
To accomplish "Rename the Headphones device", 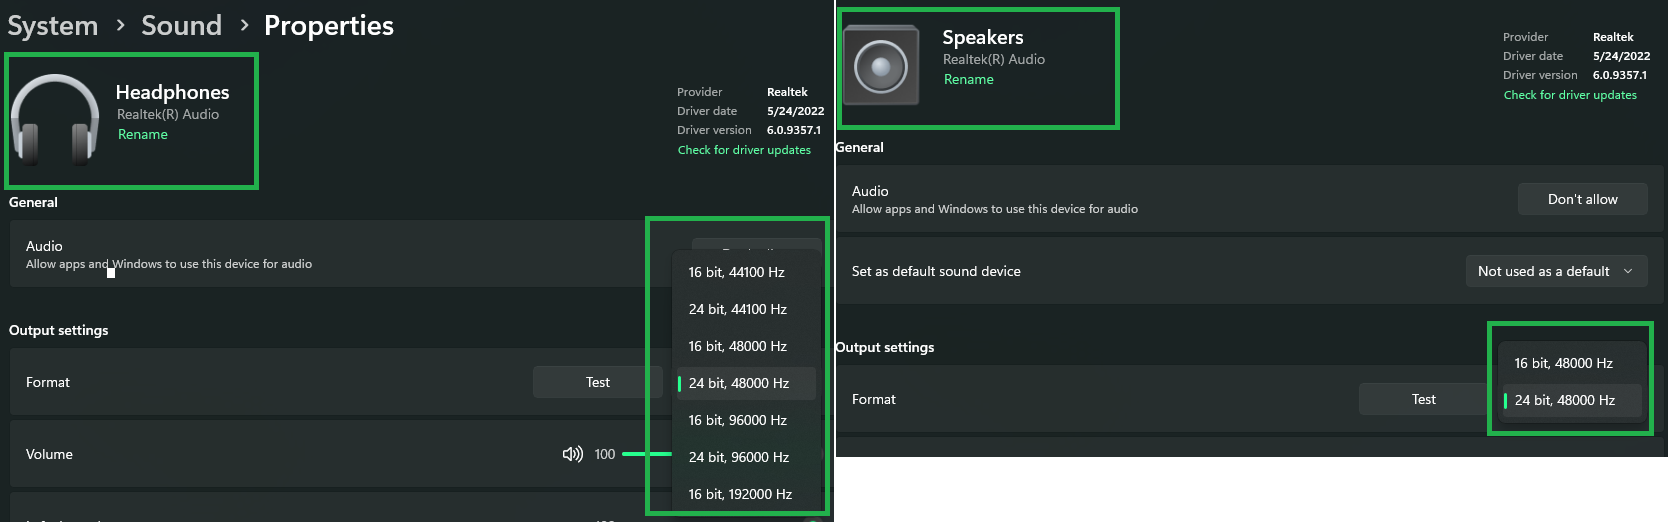I will pos(143,134).
